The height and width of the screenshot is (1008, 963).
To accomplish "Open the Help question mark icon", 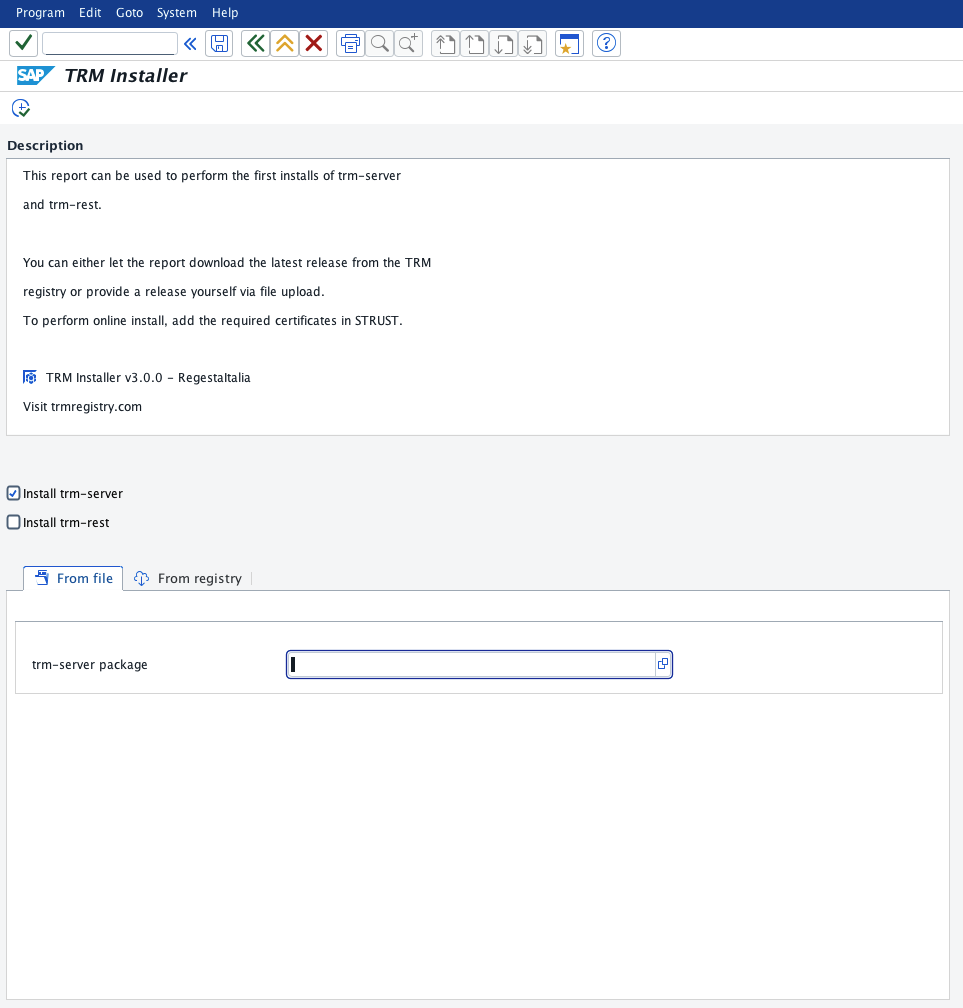I will [x=606, y=44].
